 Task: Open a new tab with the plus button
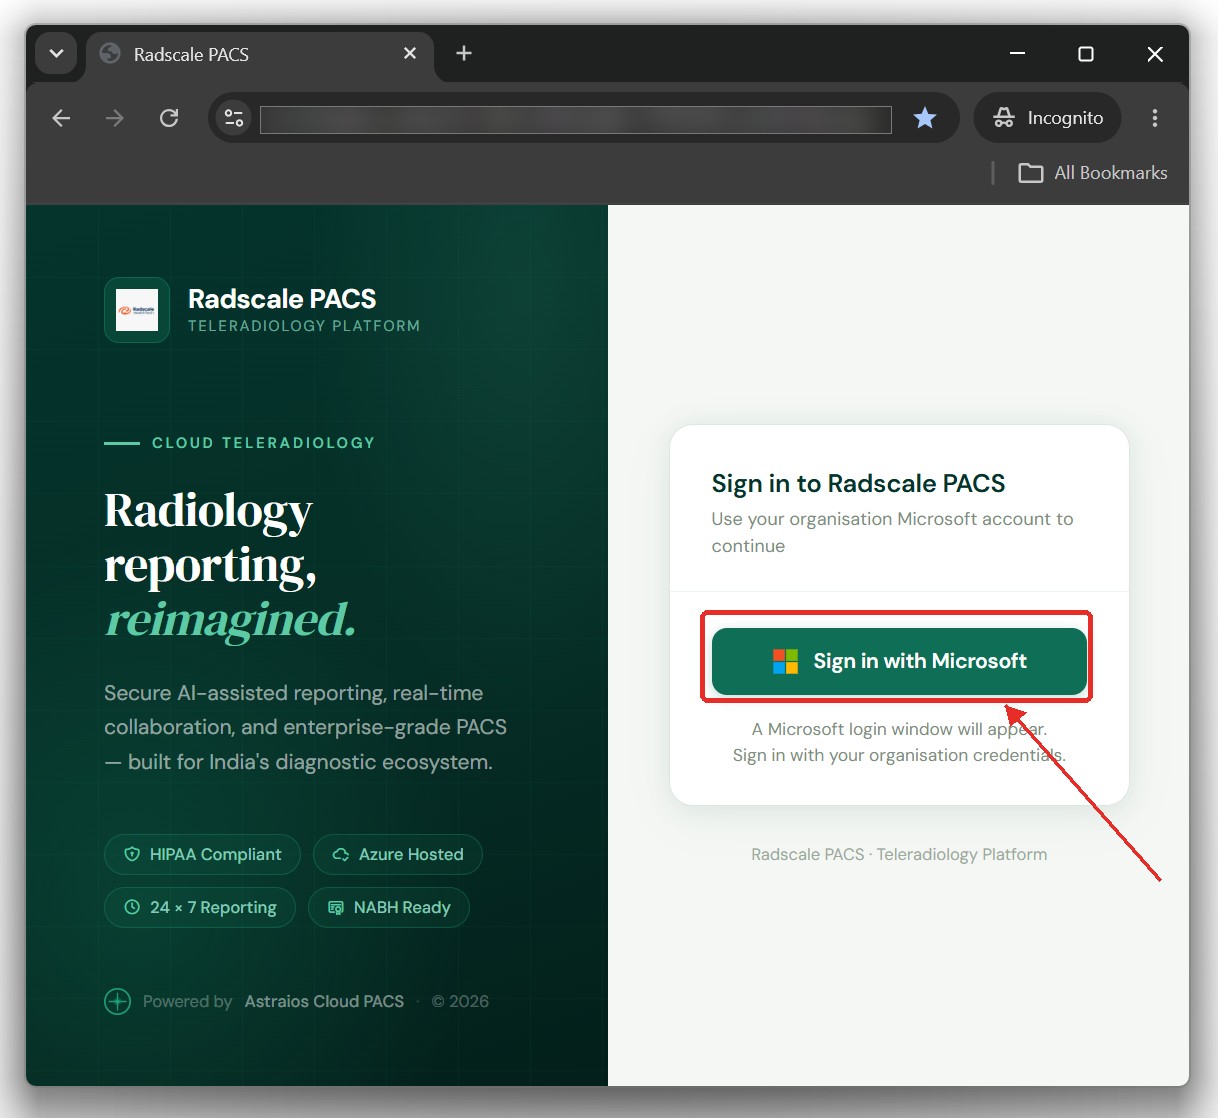tap(464, 53)
